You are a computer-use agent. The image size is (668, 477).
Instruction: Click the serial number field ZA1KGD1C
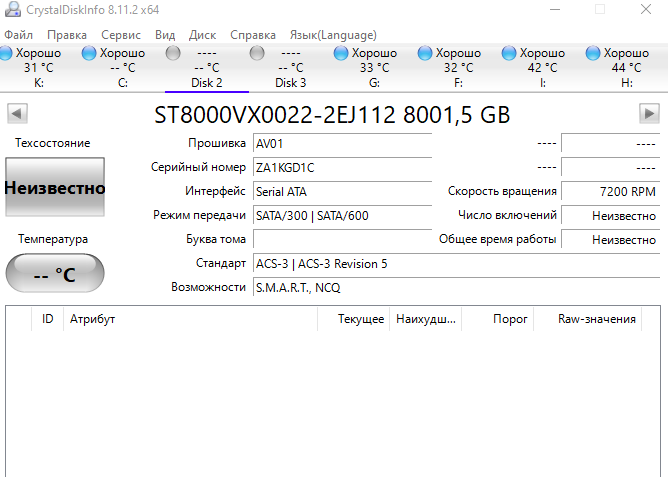343,167
